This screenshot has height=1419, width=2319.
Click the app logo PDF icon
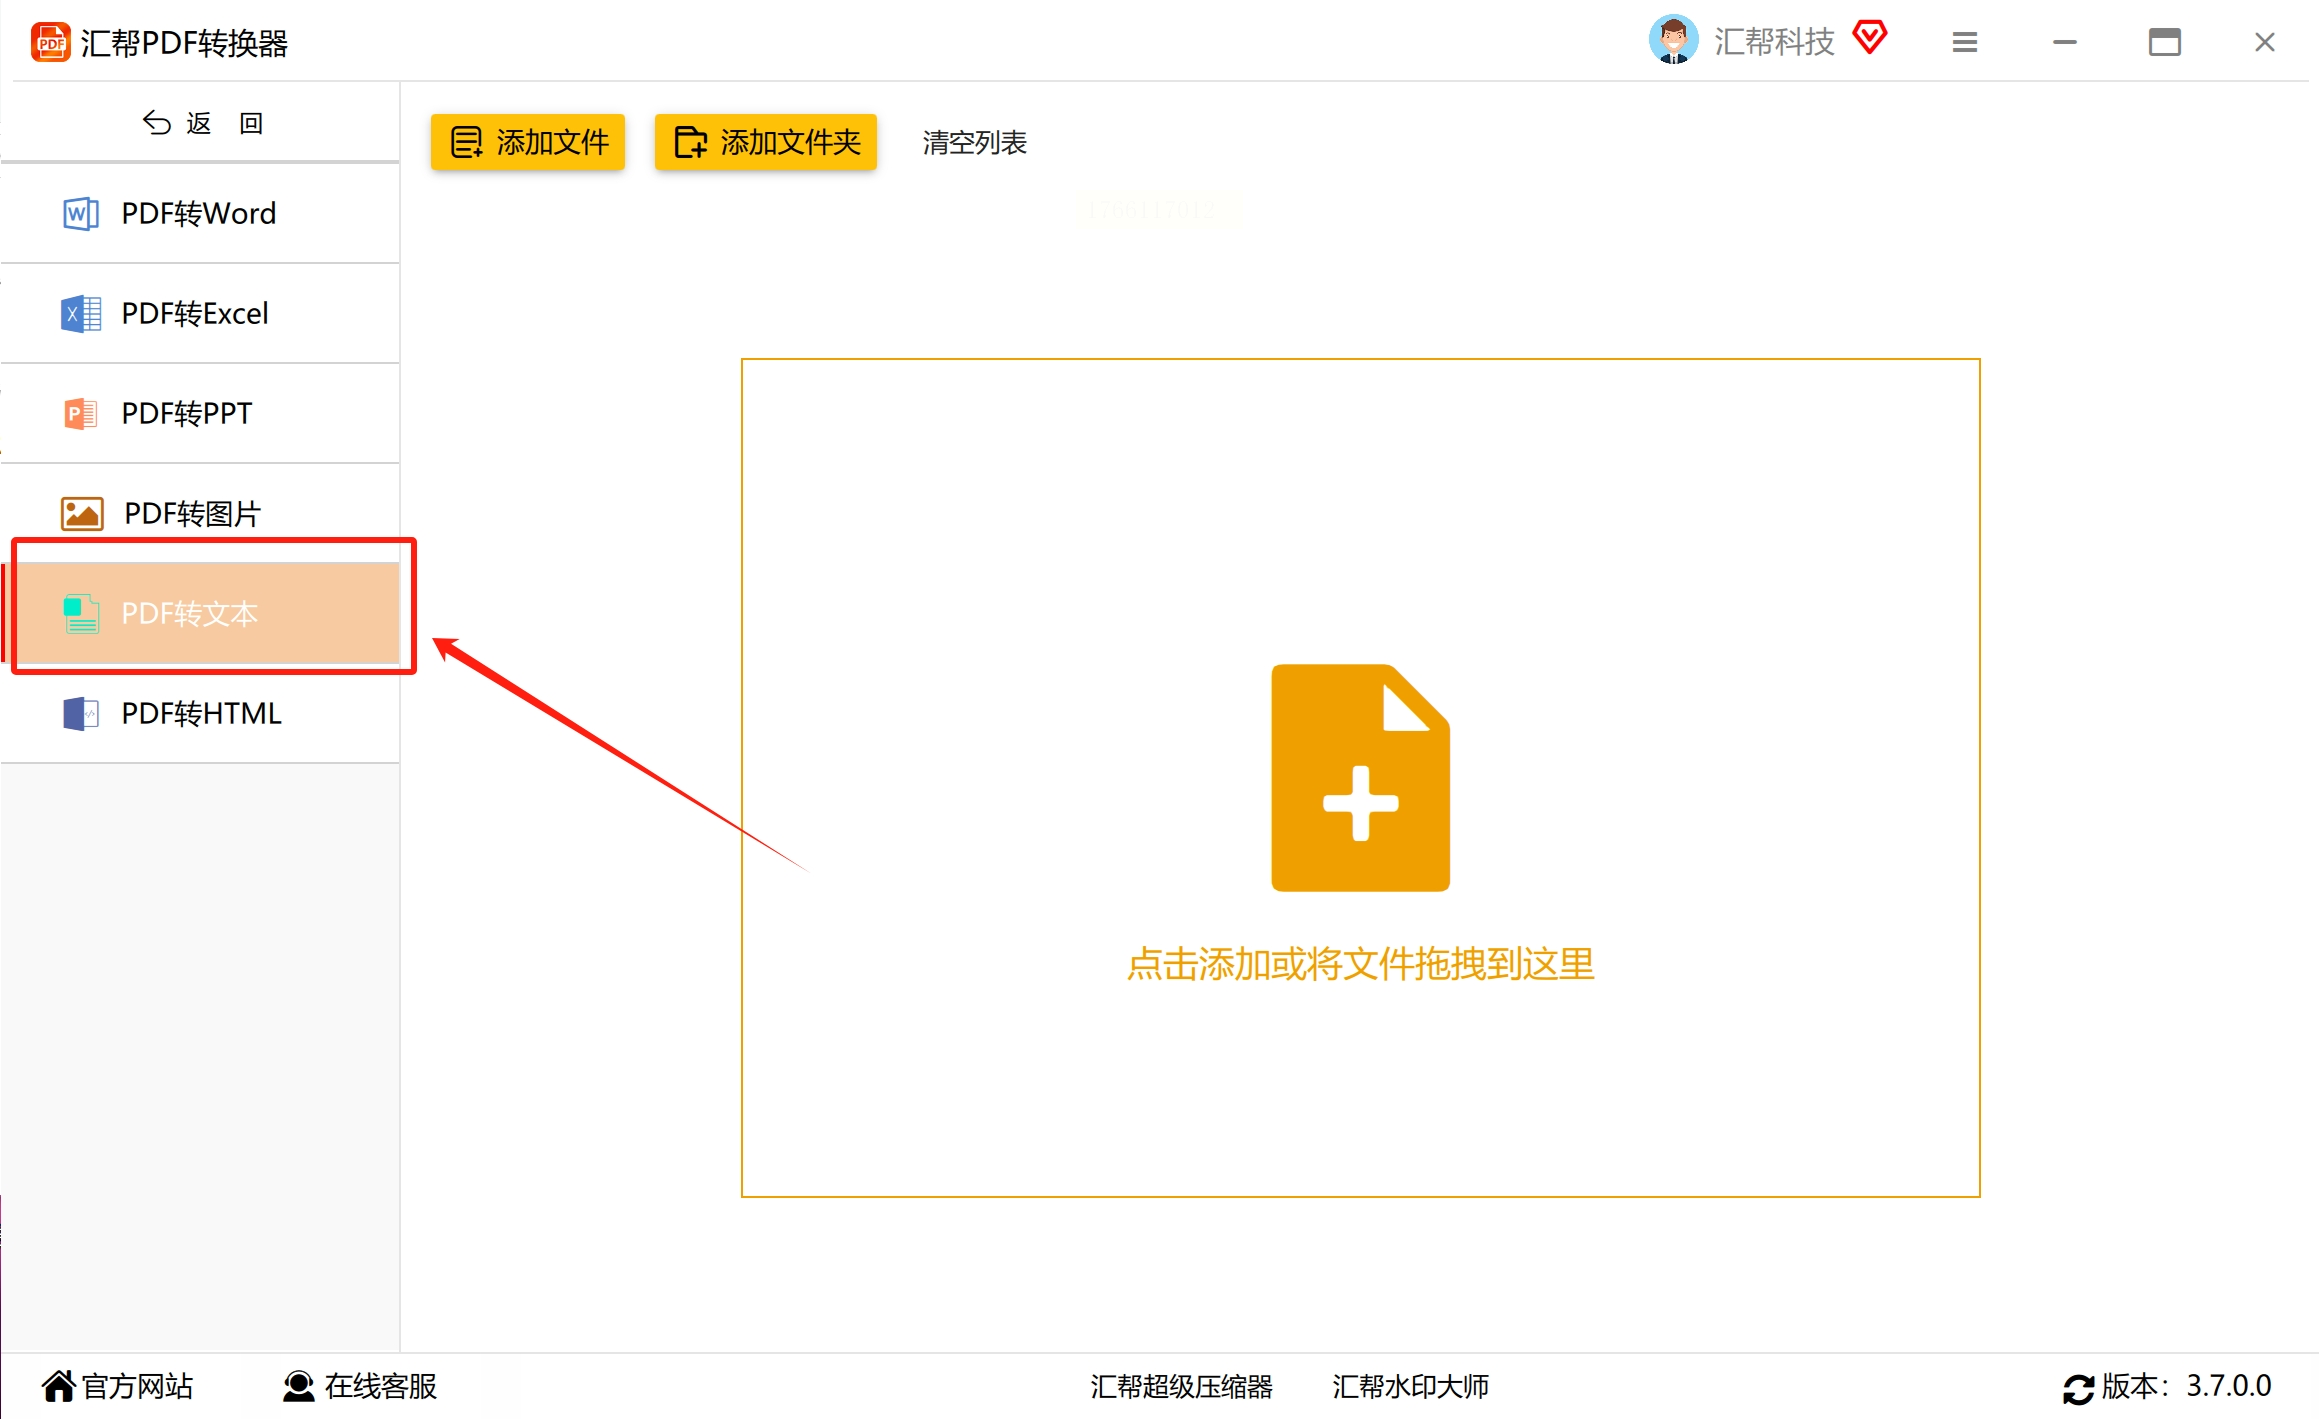pyautogui.click(x=50, y=42)
